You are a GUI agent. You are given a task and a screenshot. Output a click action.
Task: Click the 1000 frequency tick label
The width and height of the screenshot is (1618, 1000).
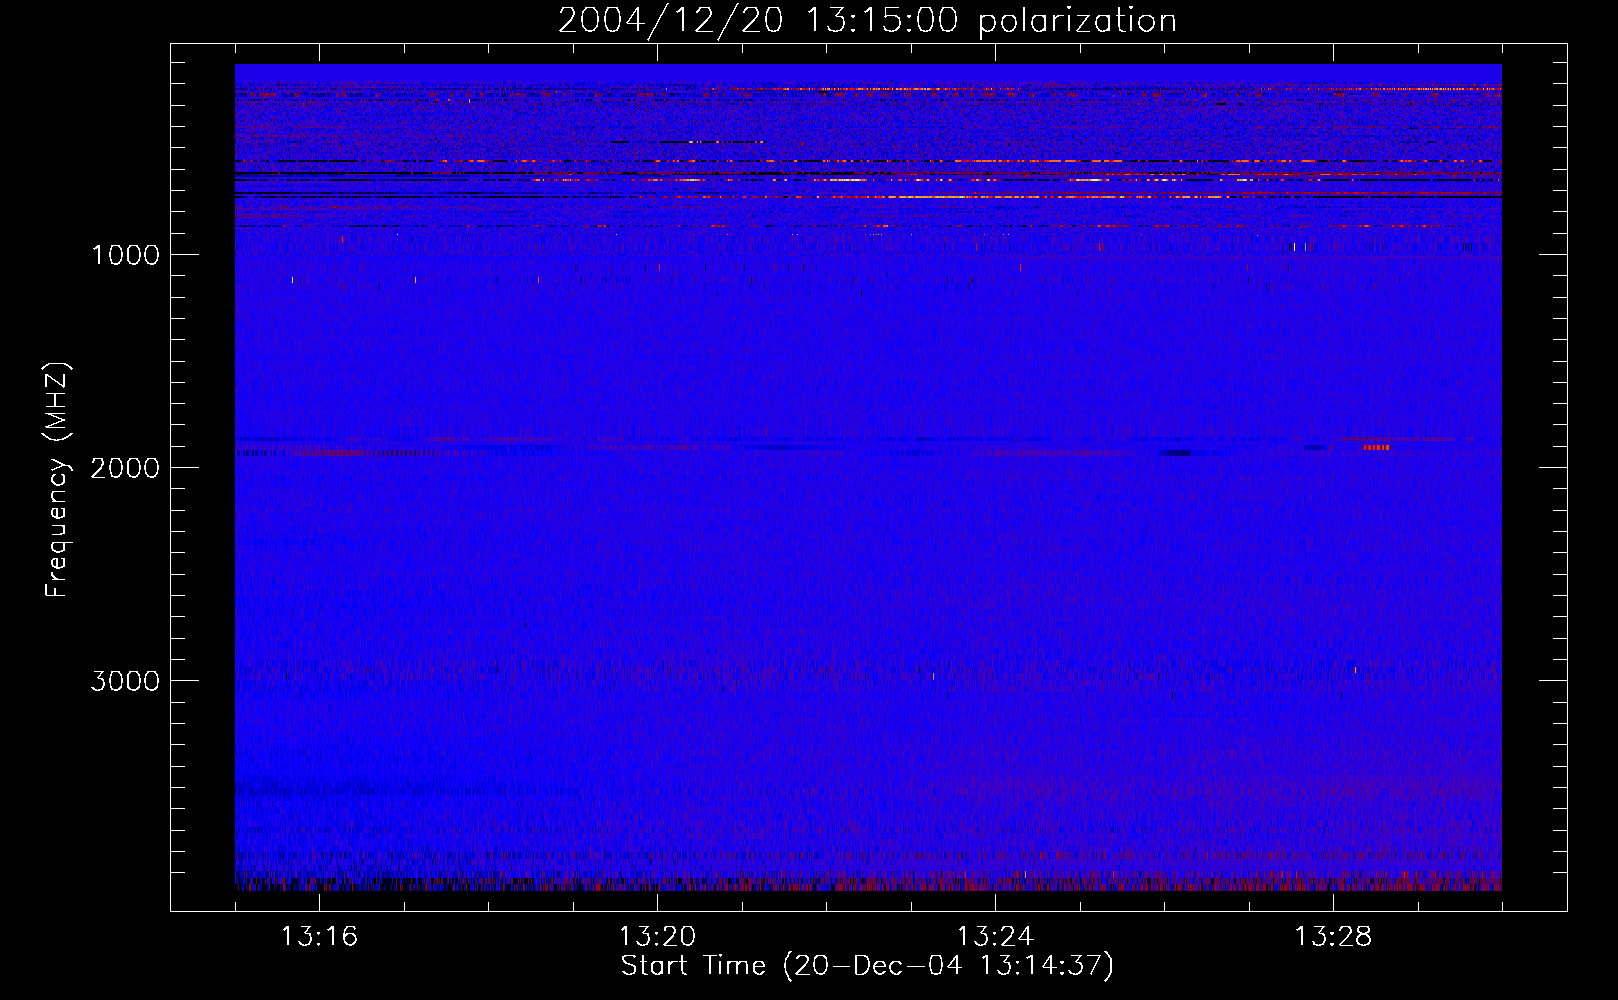pos(126,255)
